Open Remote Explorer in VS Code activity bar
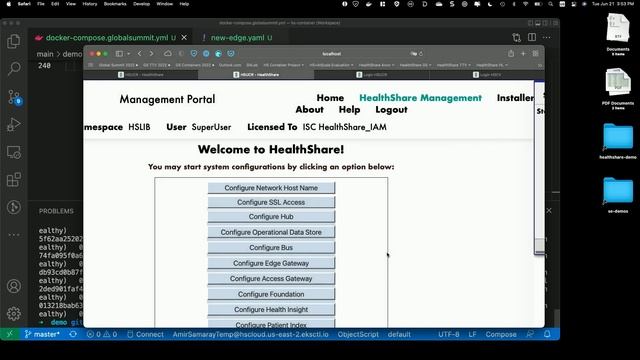The width and height of the screenshot is (640, 360). (x=14, y=152)
